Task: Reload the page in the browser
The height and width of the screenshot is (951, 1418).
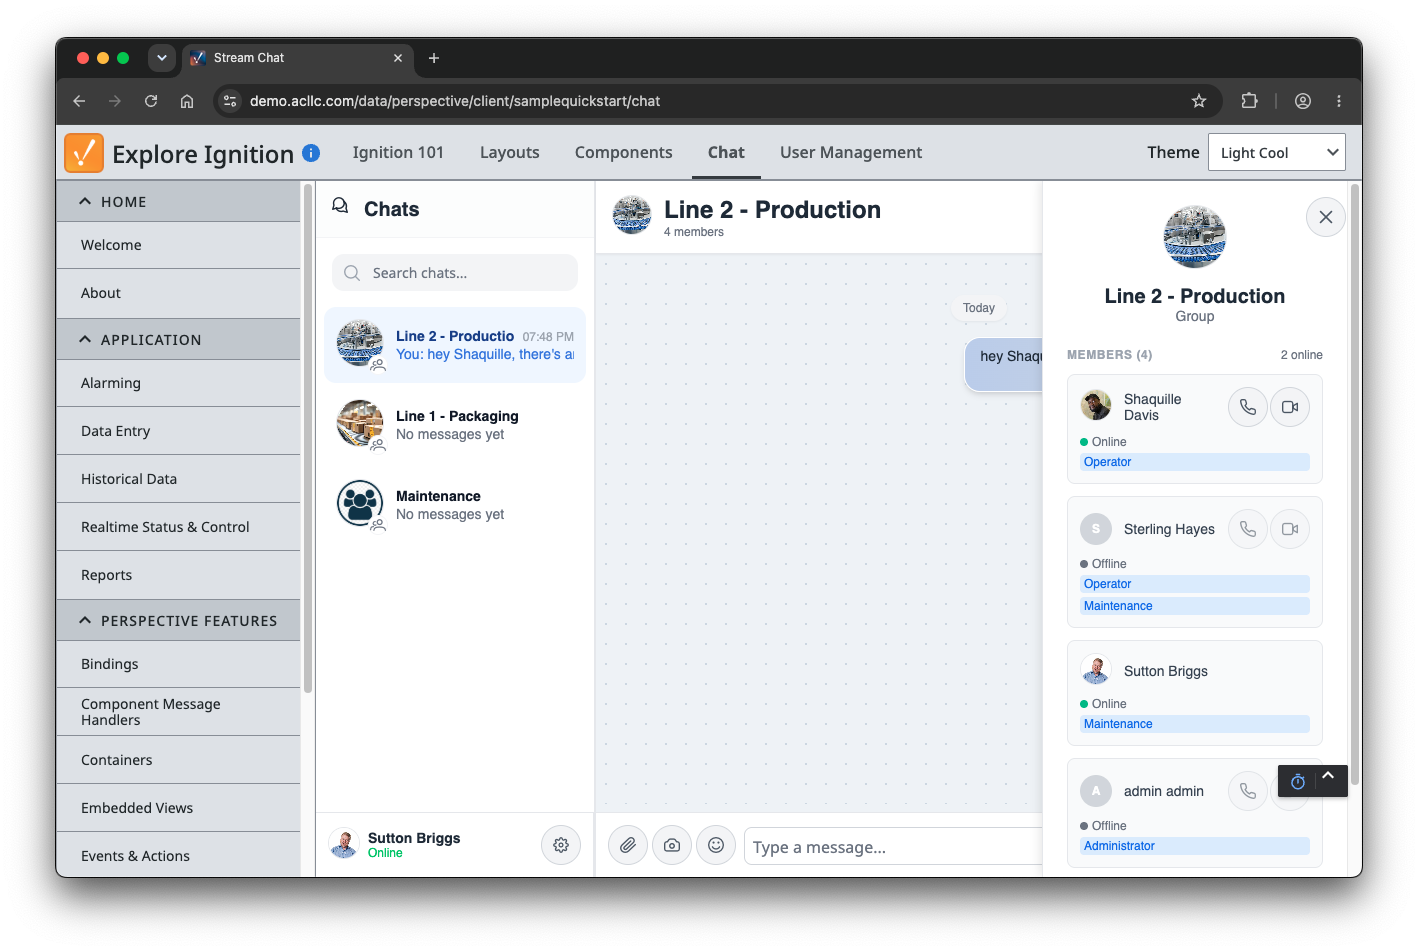Action: click(x=151, y=101)
